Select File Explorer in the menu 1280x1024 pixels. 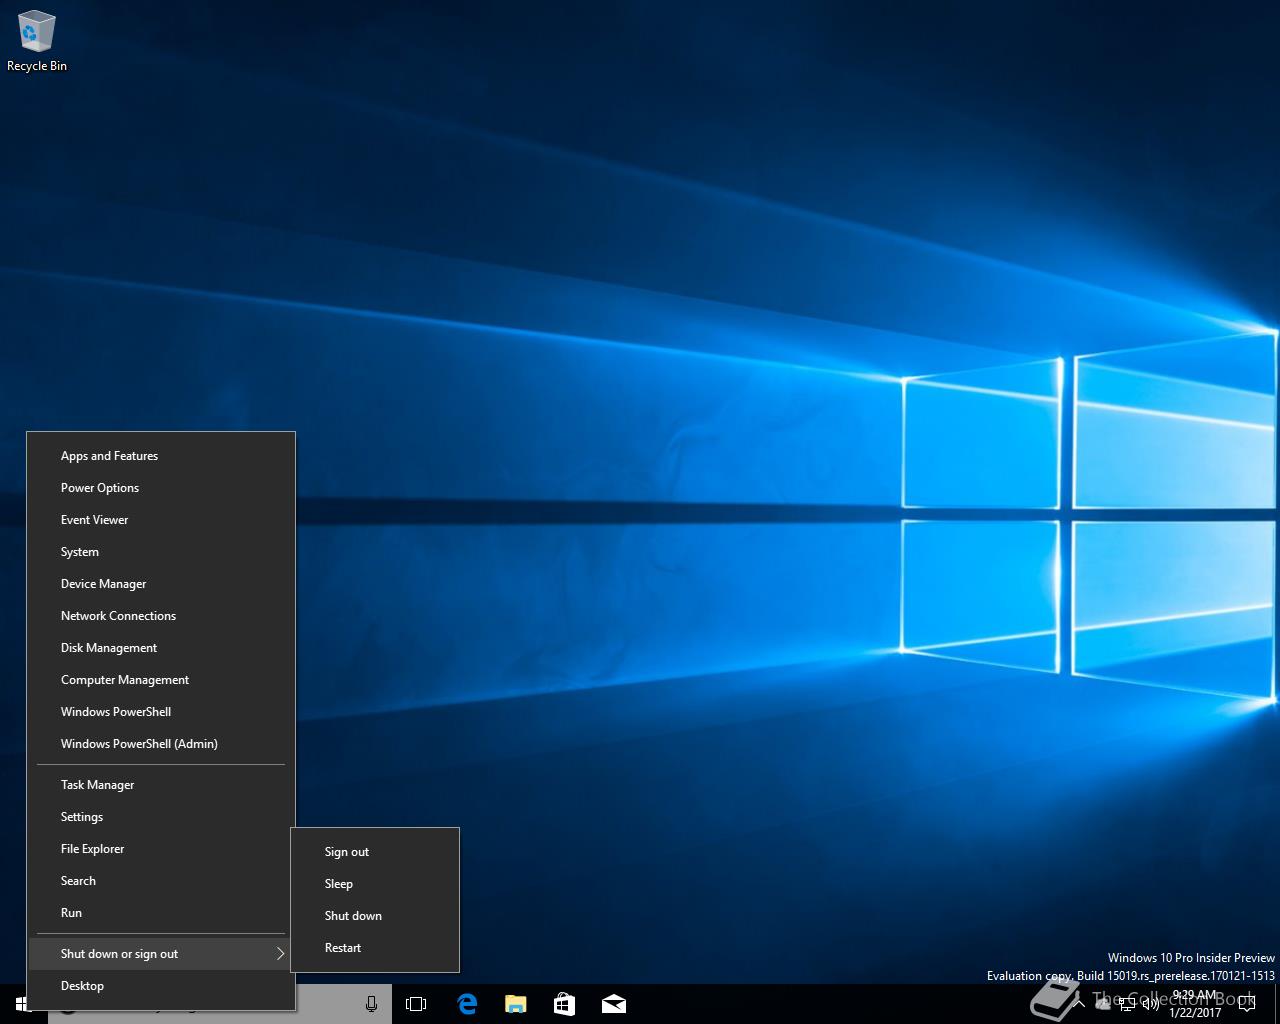[161, 849]
